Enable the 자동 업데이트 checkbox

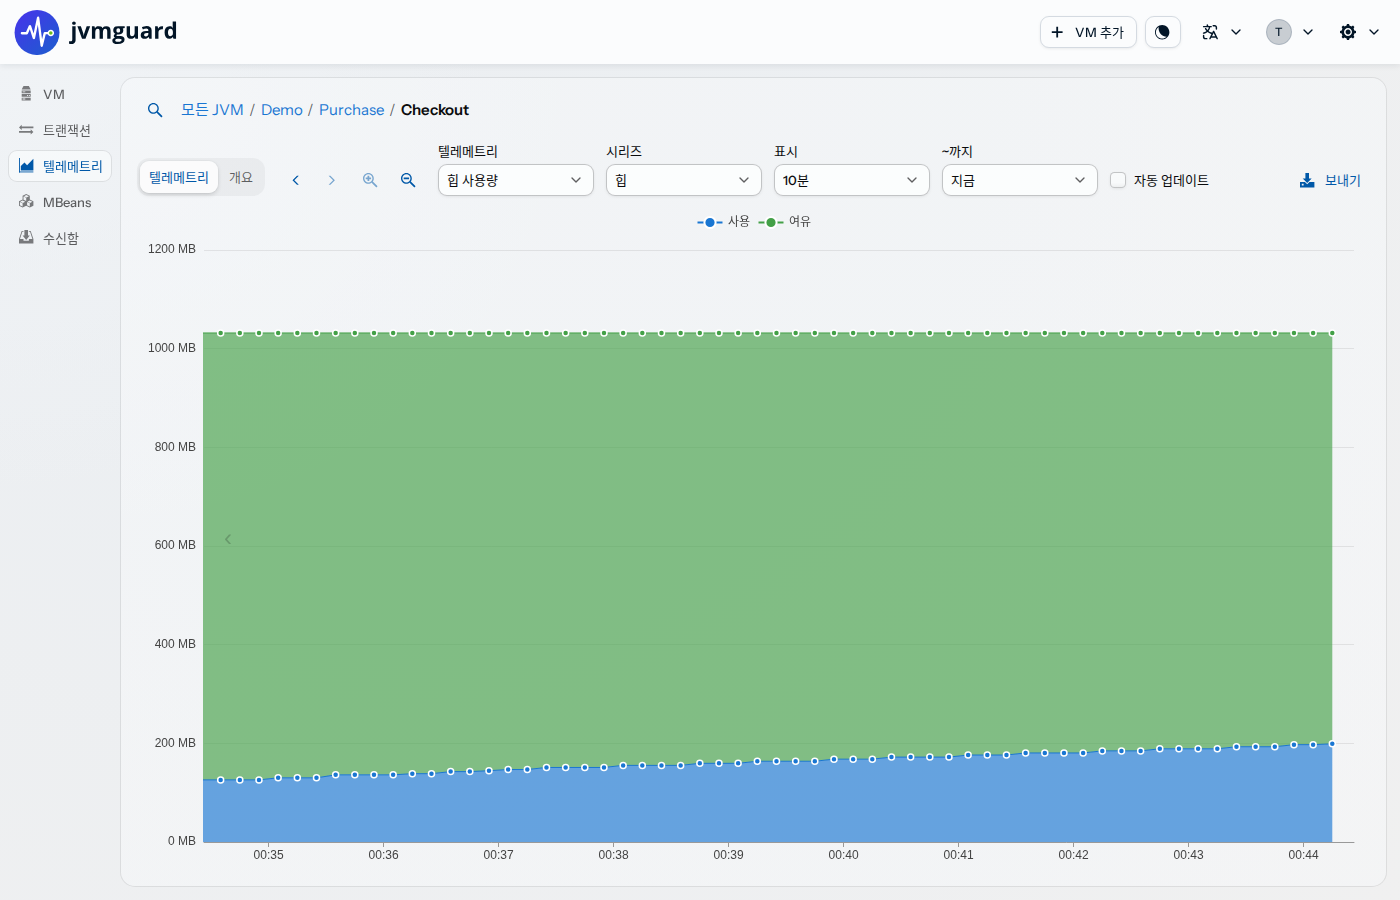1118,180
